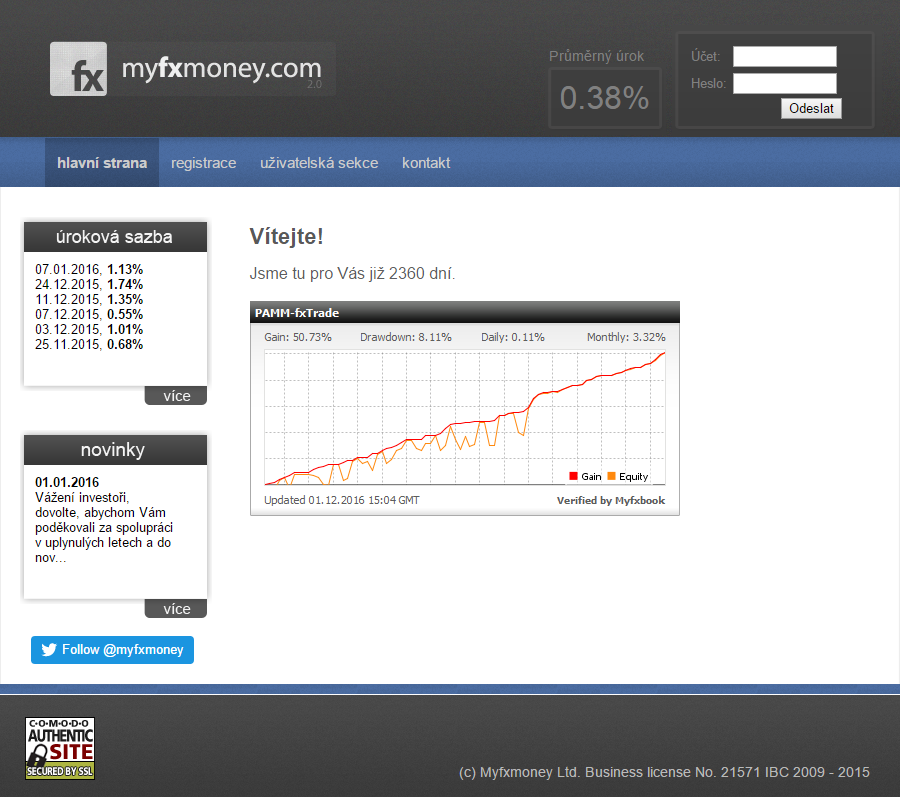The image size is (900, 797).
Task: Open the Comodo Authentic Site SSL badge
Action: tap(60, 748)
